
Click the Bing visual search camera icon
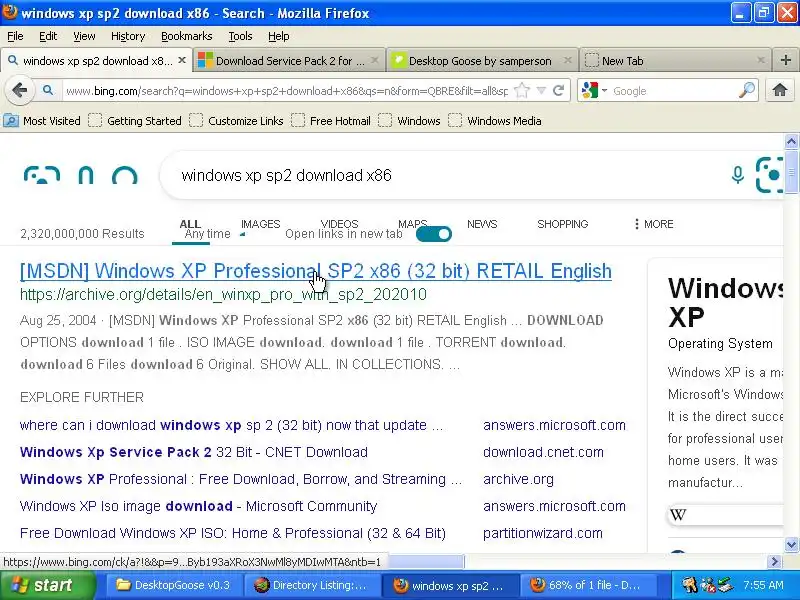click(769, 175)
